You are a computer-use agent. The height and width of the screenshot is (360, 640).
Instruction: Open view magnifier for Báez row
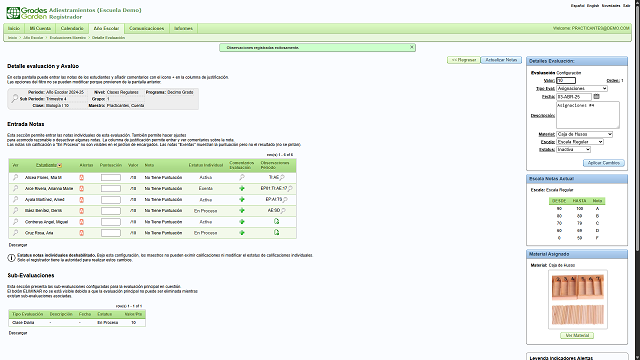pyautogui.click(x=15, y=210)
